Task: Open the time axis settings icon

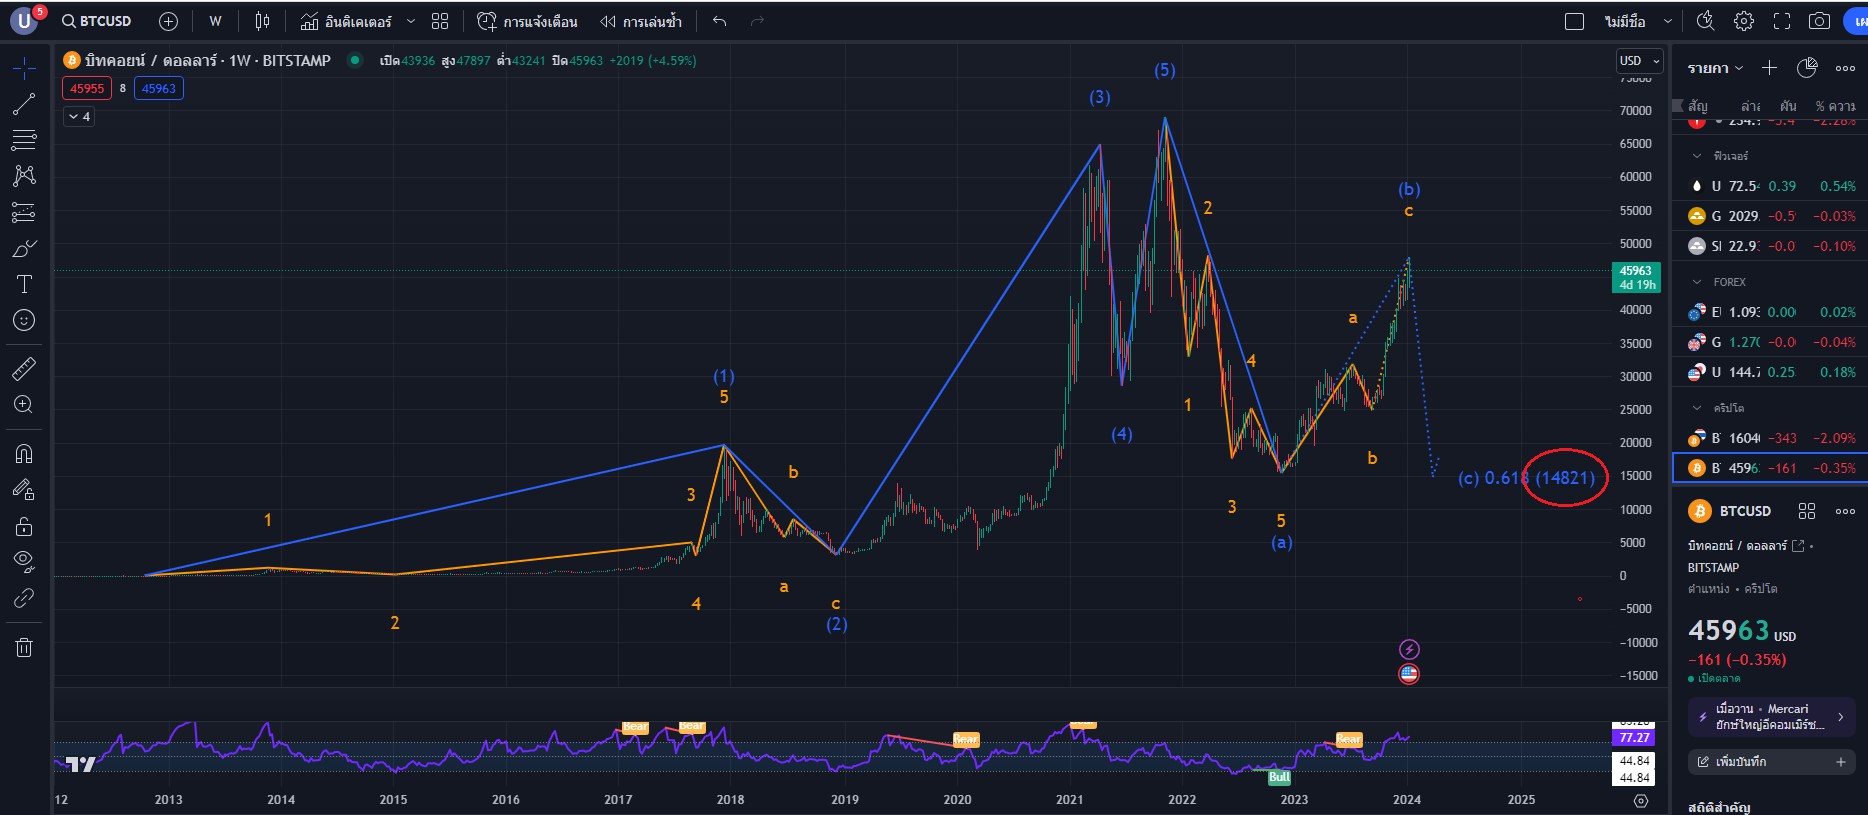Action: (x=1641, y=800)
